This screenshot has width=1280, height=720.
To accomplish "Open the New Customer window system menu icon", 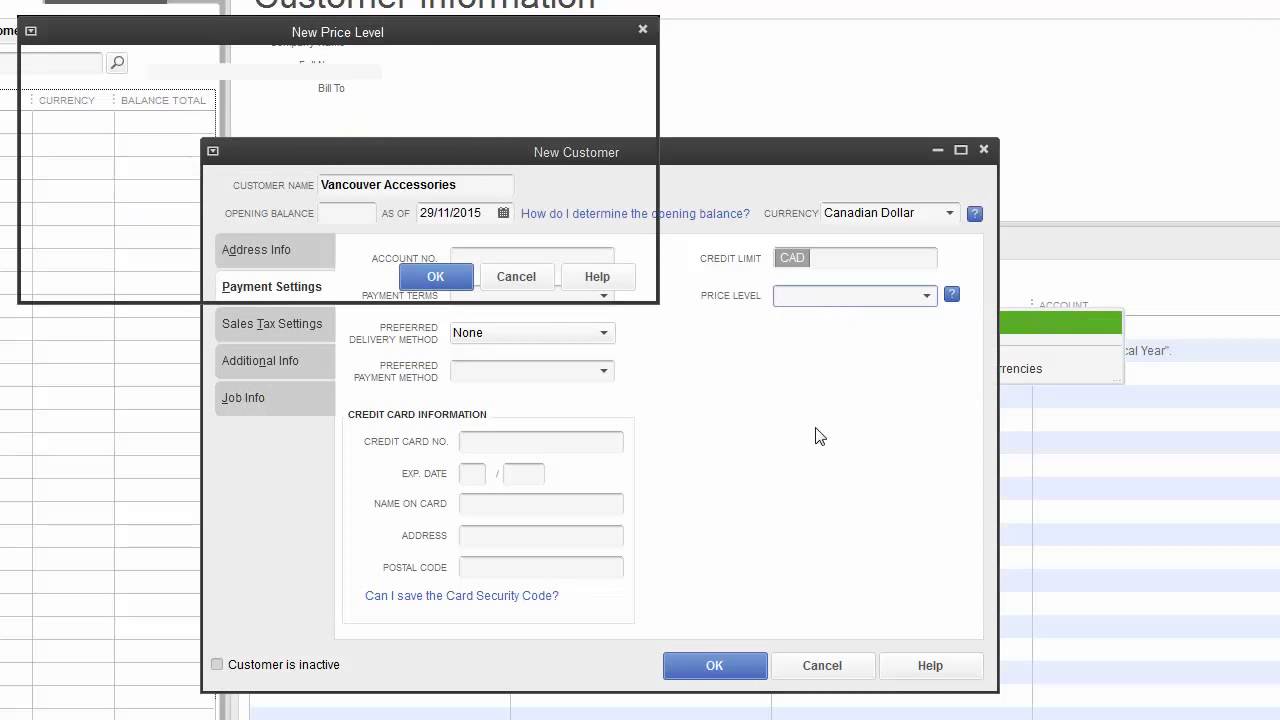I will click(213, 151).
